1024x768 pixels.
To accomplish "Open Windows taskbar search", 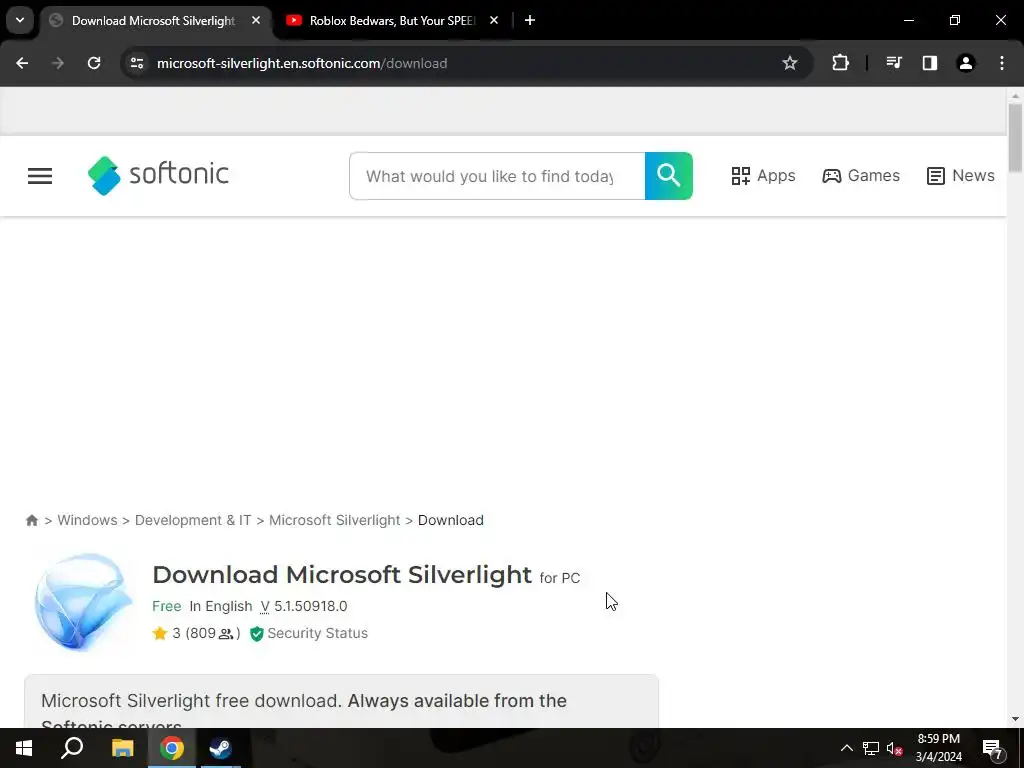I will point(72,748).
